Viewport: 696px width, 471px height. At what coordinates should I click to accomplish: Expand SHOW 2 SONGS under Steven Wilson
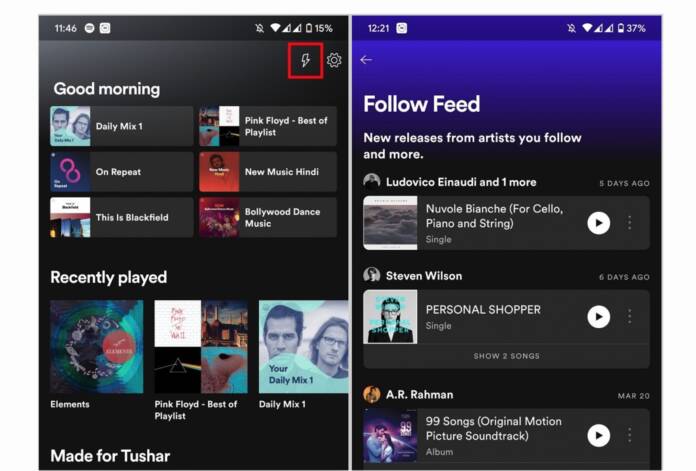pos(506,356)
